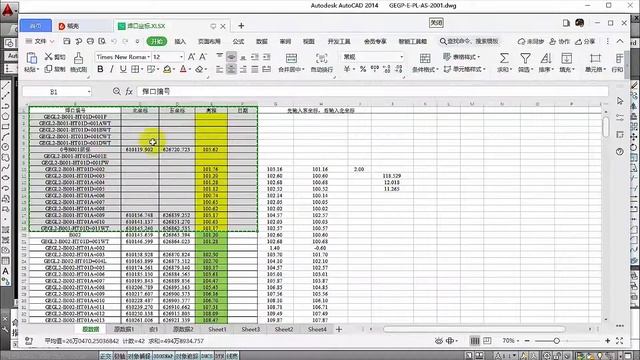Screen dimensions: 640x360
Task: Toggle the horizontal center alignment button
Action: point(231,69)
